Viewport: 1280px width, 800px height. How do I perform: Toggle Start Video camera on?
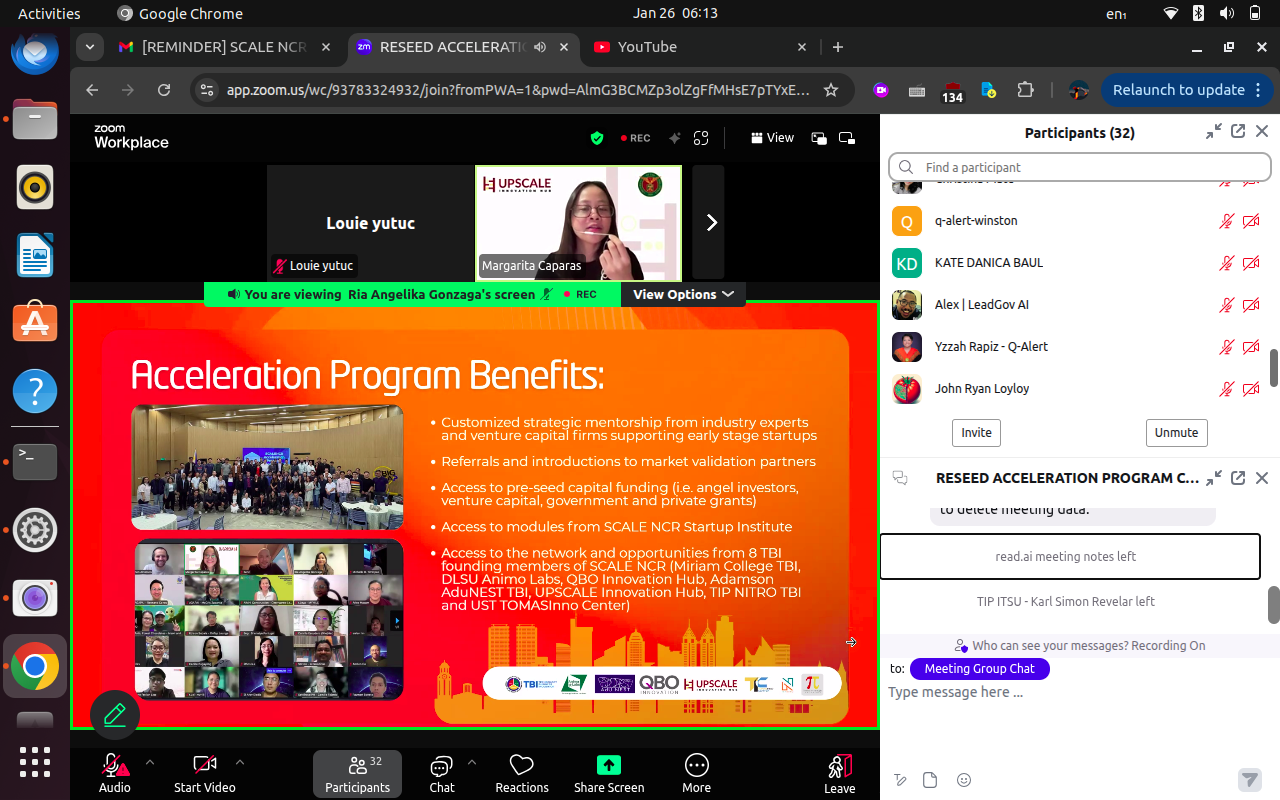pos(205,766)
